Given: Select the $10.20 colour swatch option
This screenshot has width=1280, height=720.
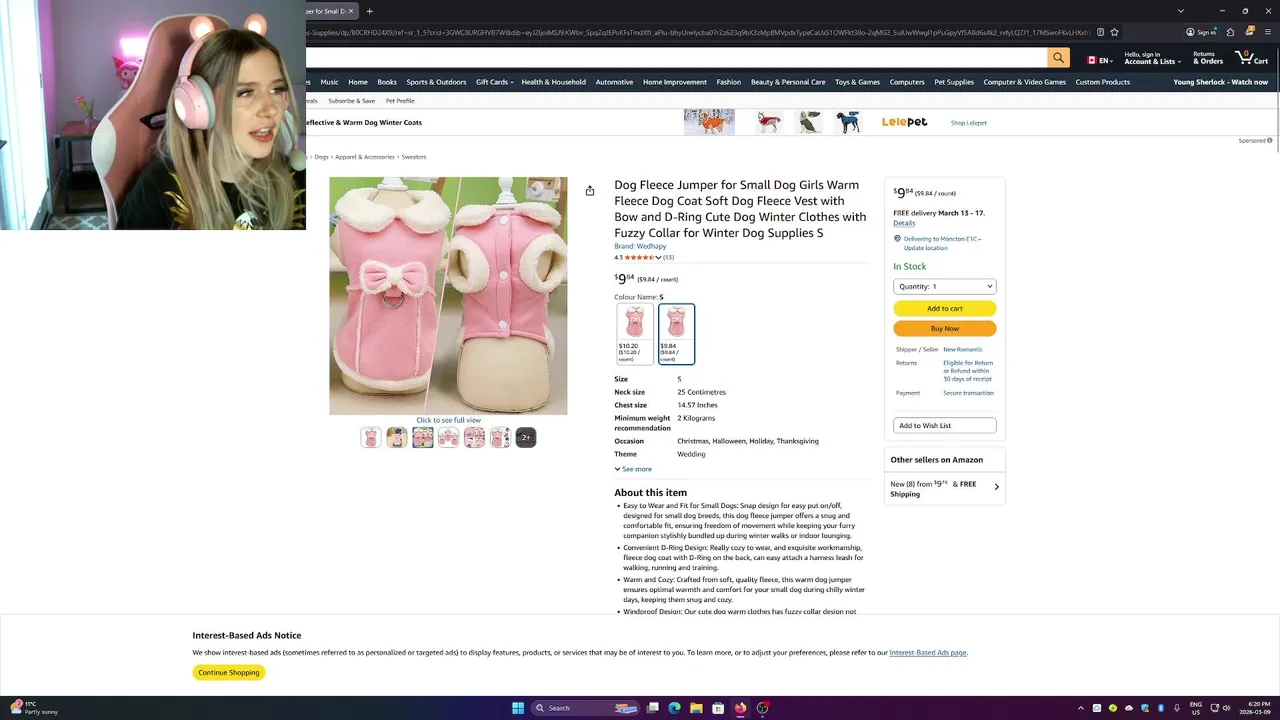Looking at the screenshot, I should pos(635,334).
